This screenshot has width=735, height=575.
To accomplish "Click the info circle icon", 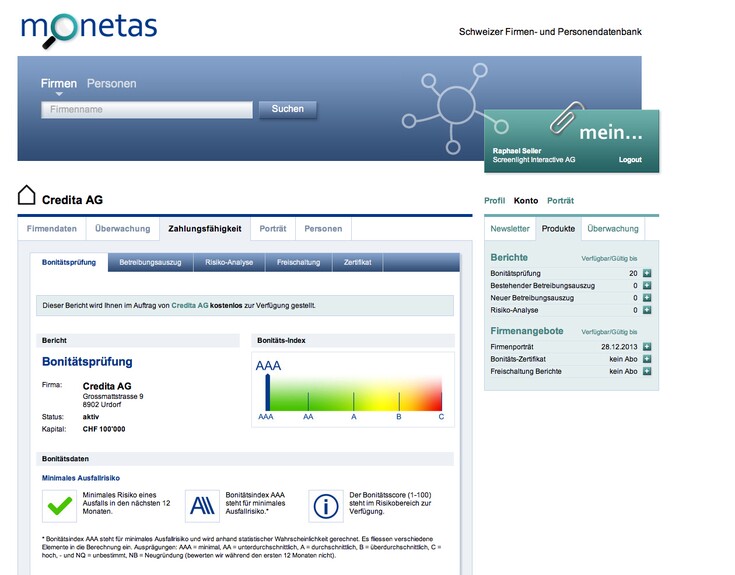I will click(326, 506).
